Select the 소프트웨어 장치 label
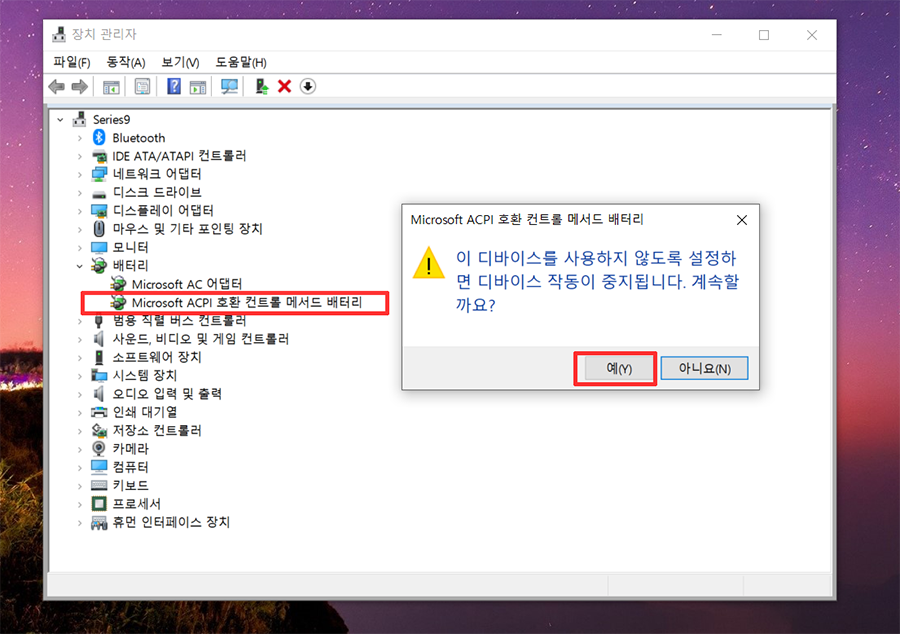The width and height of the screenshot is (900, 634). coord(157,357)
